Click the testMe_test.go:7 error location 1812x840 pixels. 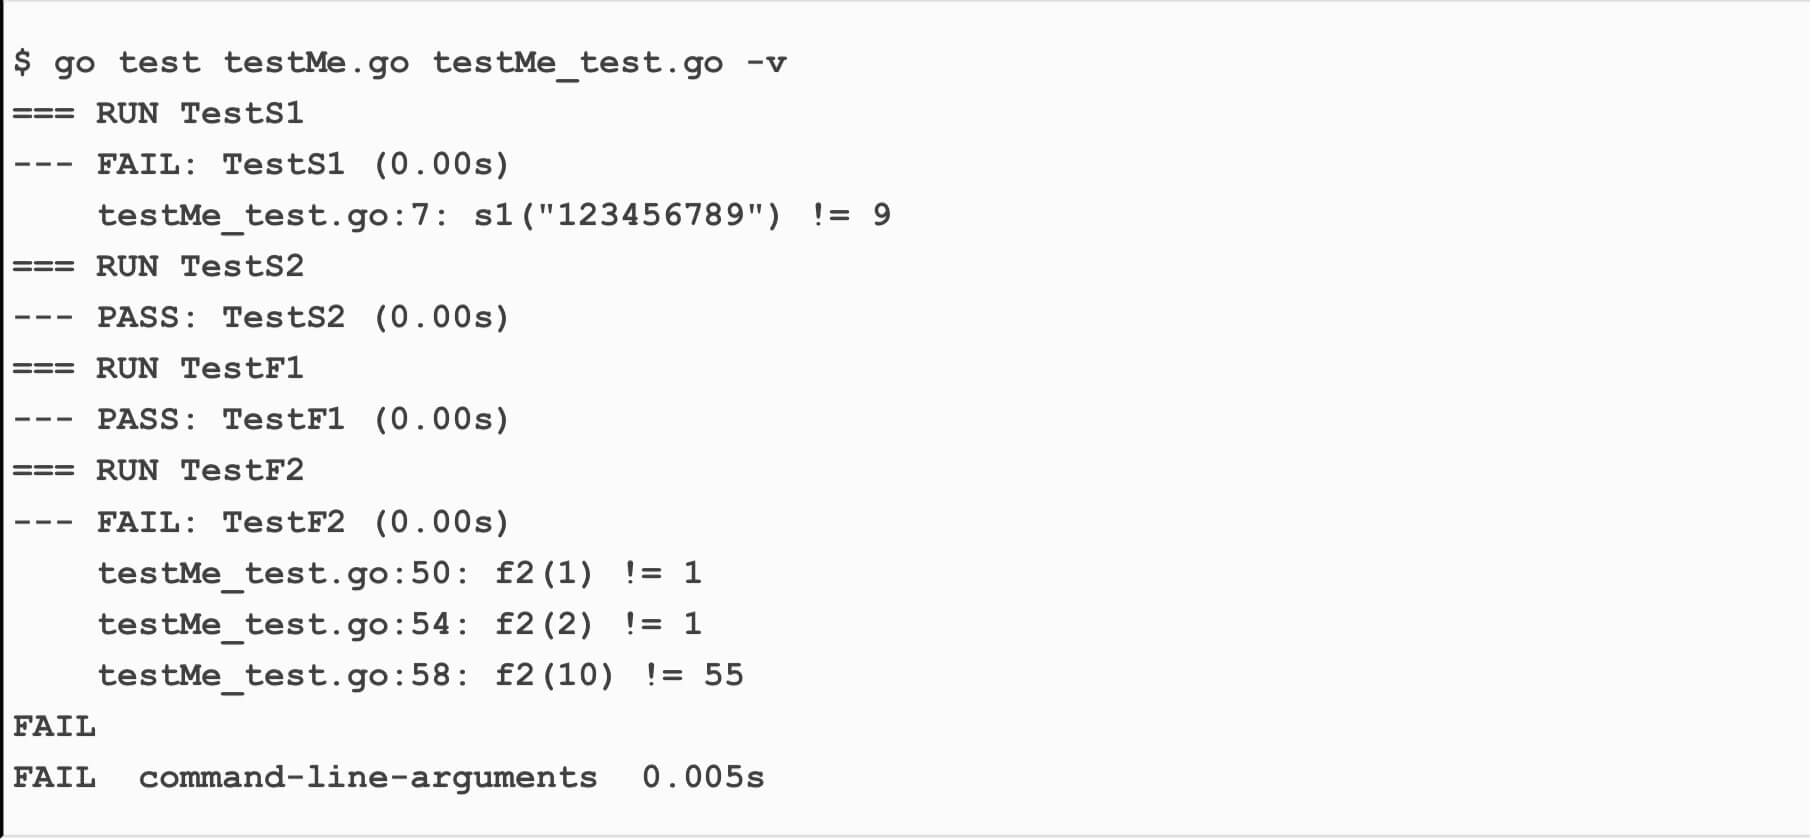pyautogui.click(x=272, y=216)
